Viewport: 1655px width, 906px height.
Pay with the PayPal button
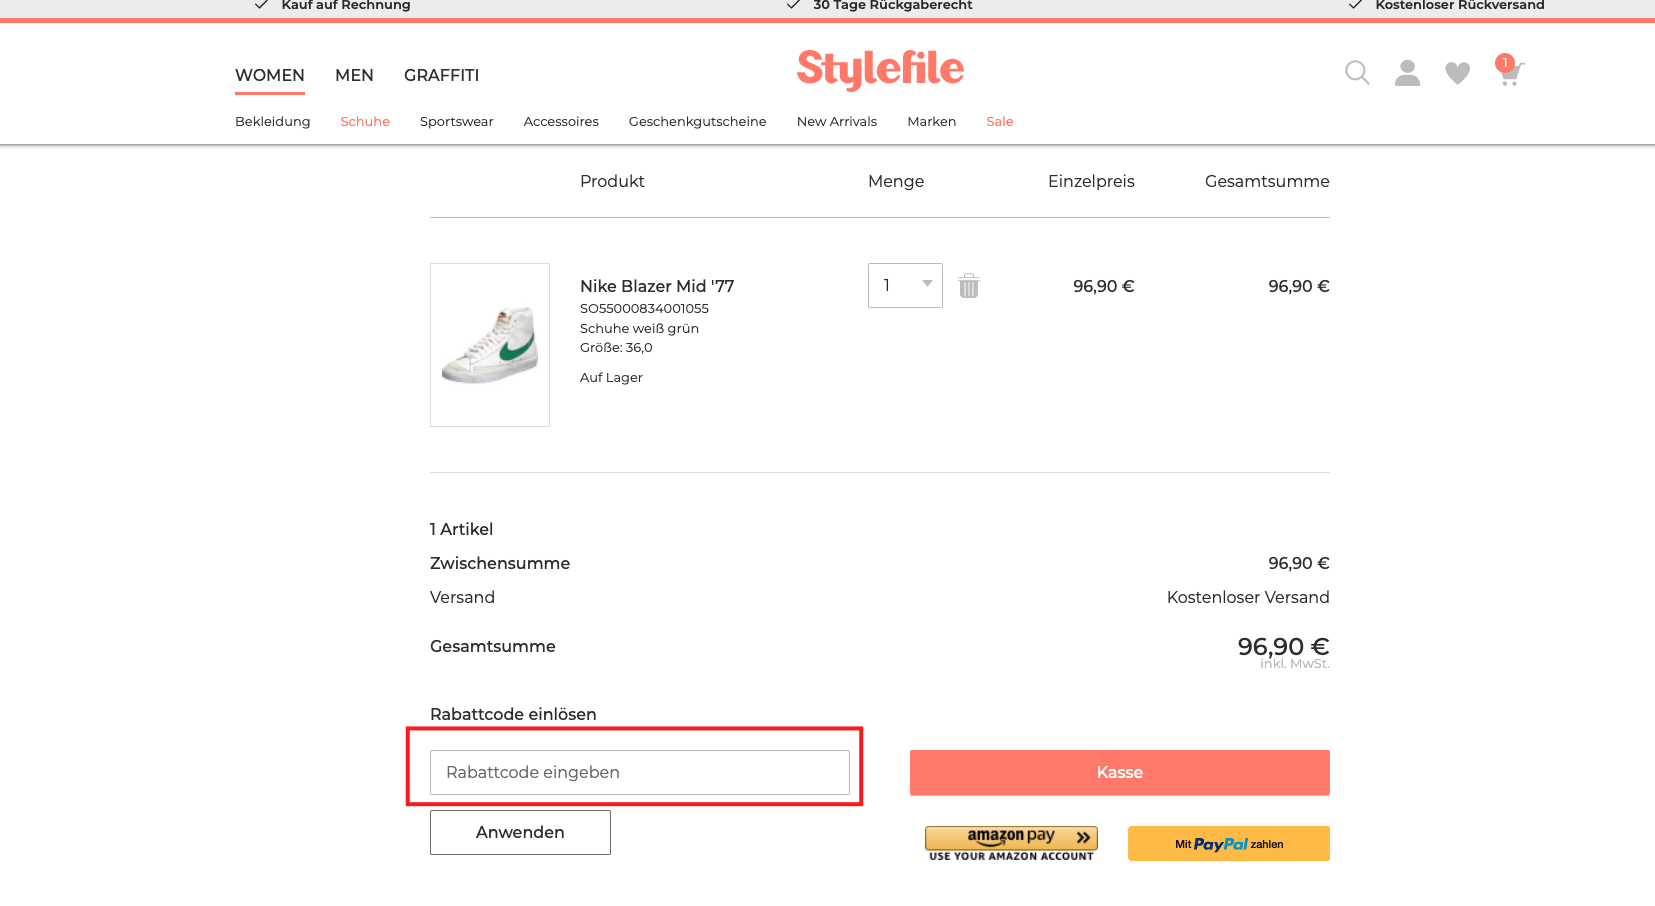(x=1228, y=843)
